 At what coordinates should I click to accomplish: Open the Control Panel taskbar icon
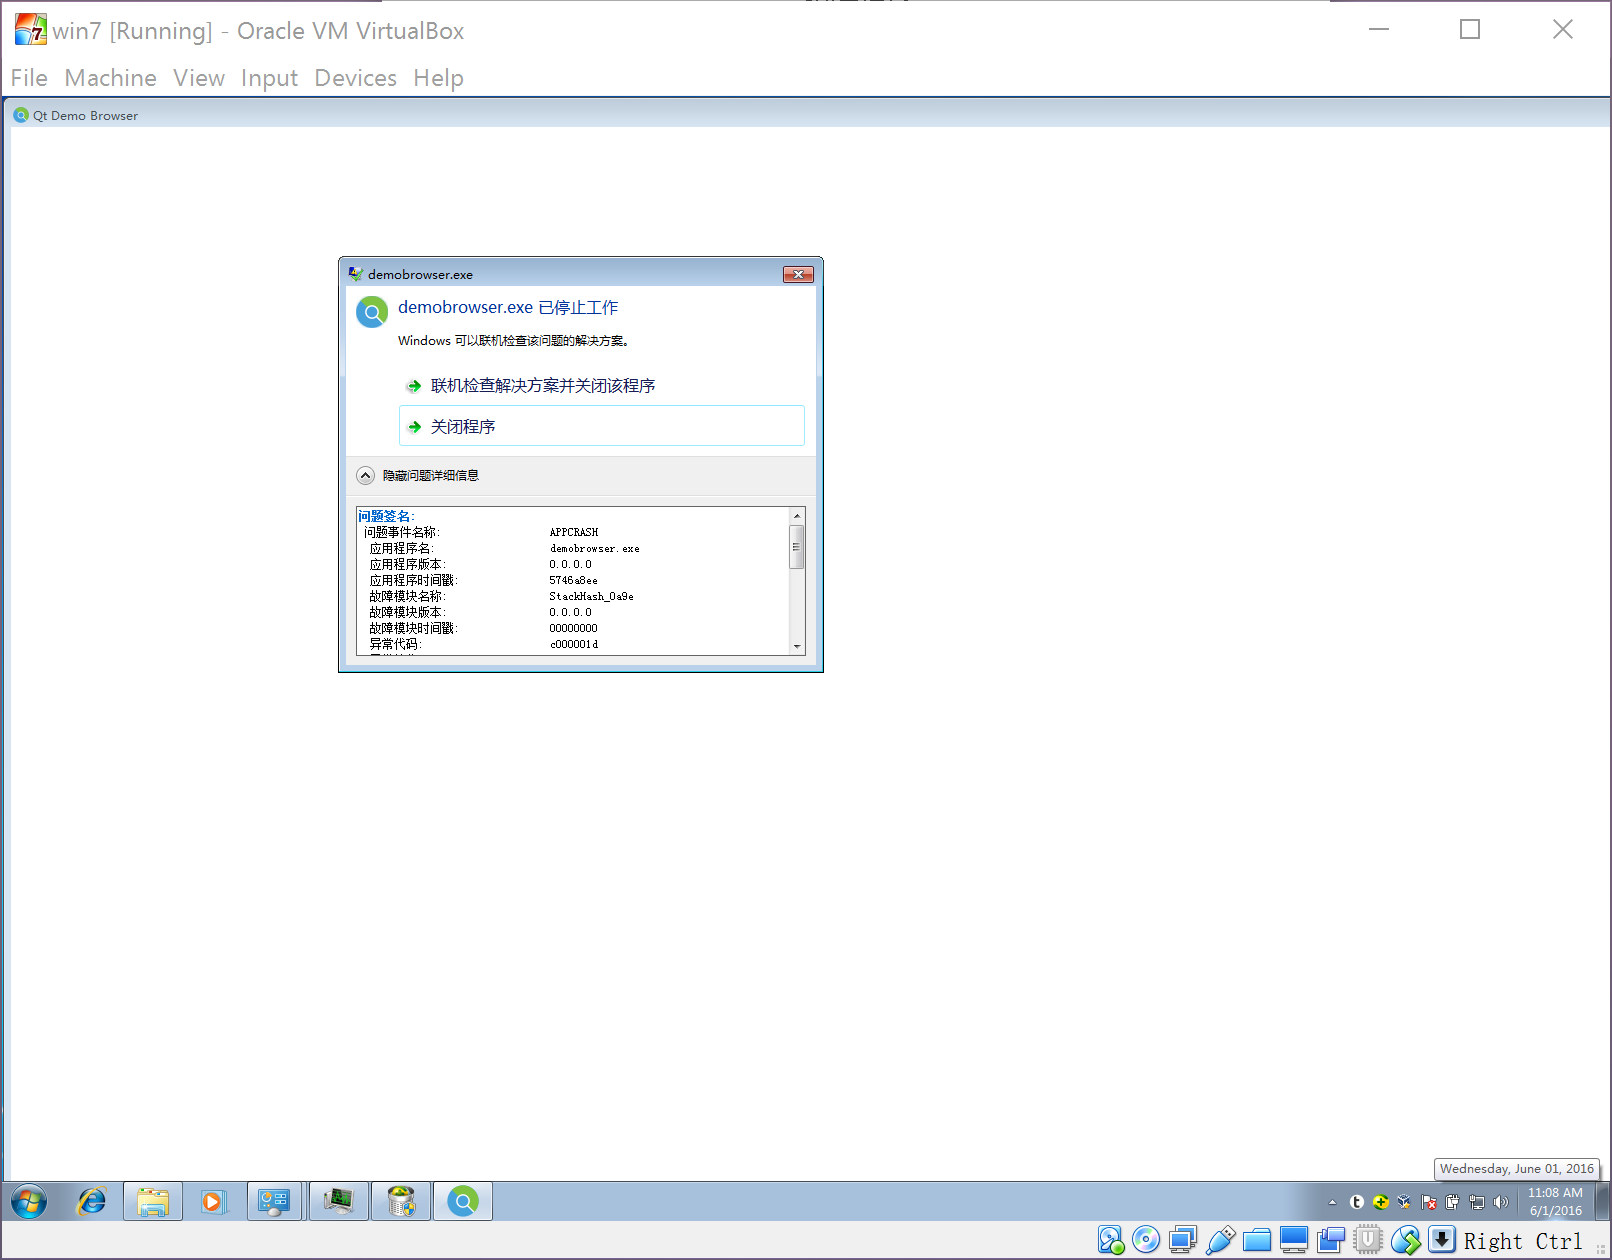pos(274,1201)
